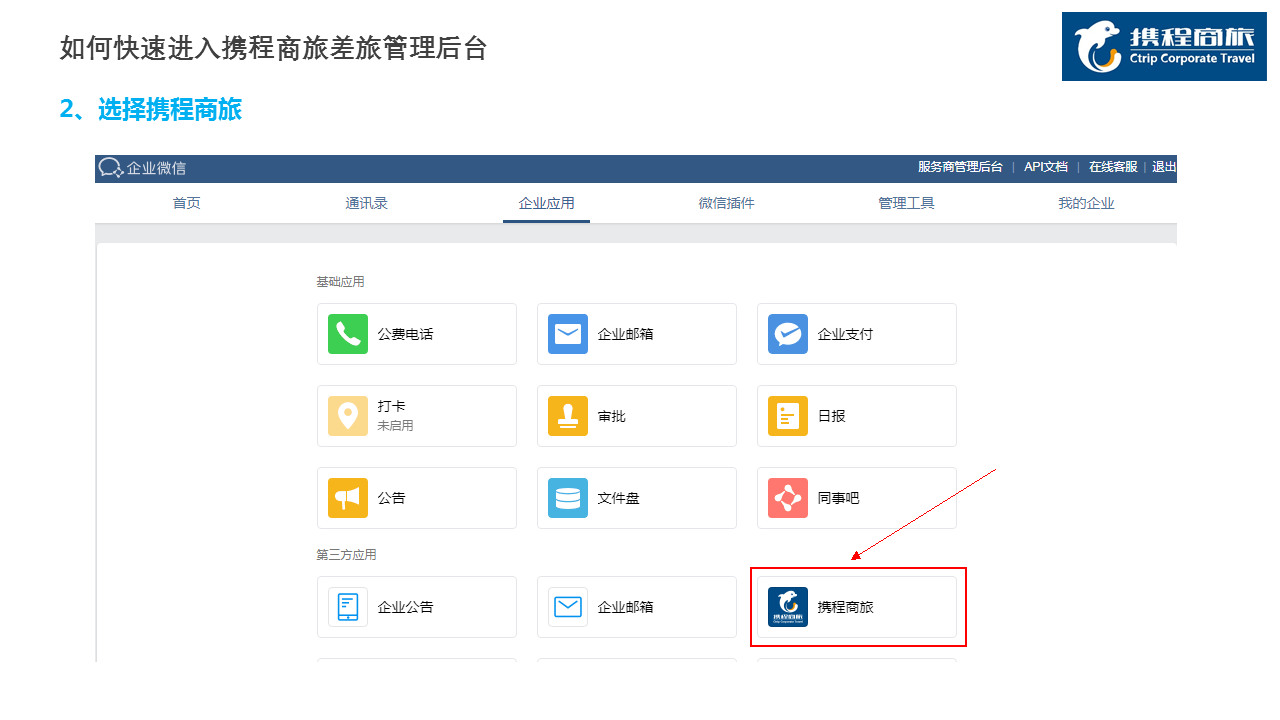Go to the 微信插件 tab
The width and height of the screenshot is (1280, 720).
coord(727,203)
